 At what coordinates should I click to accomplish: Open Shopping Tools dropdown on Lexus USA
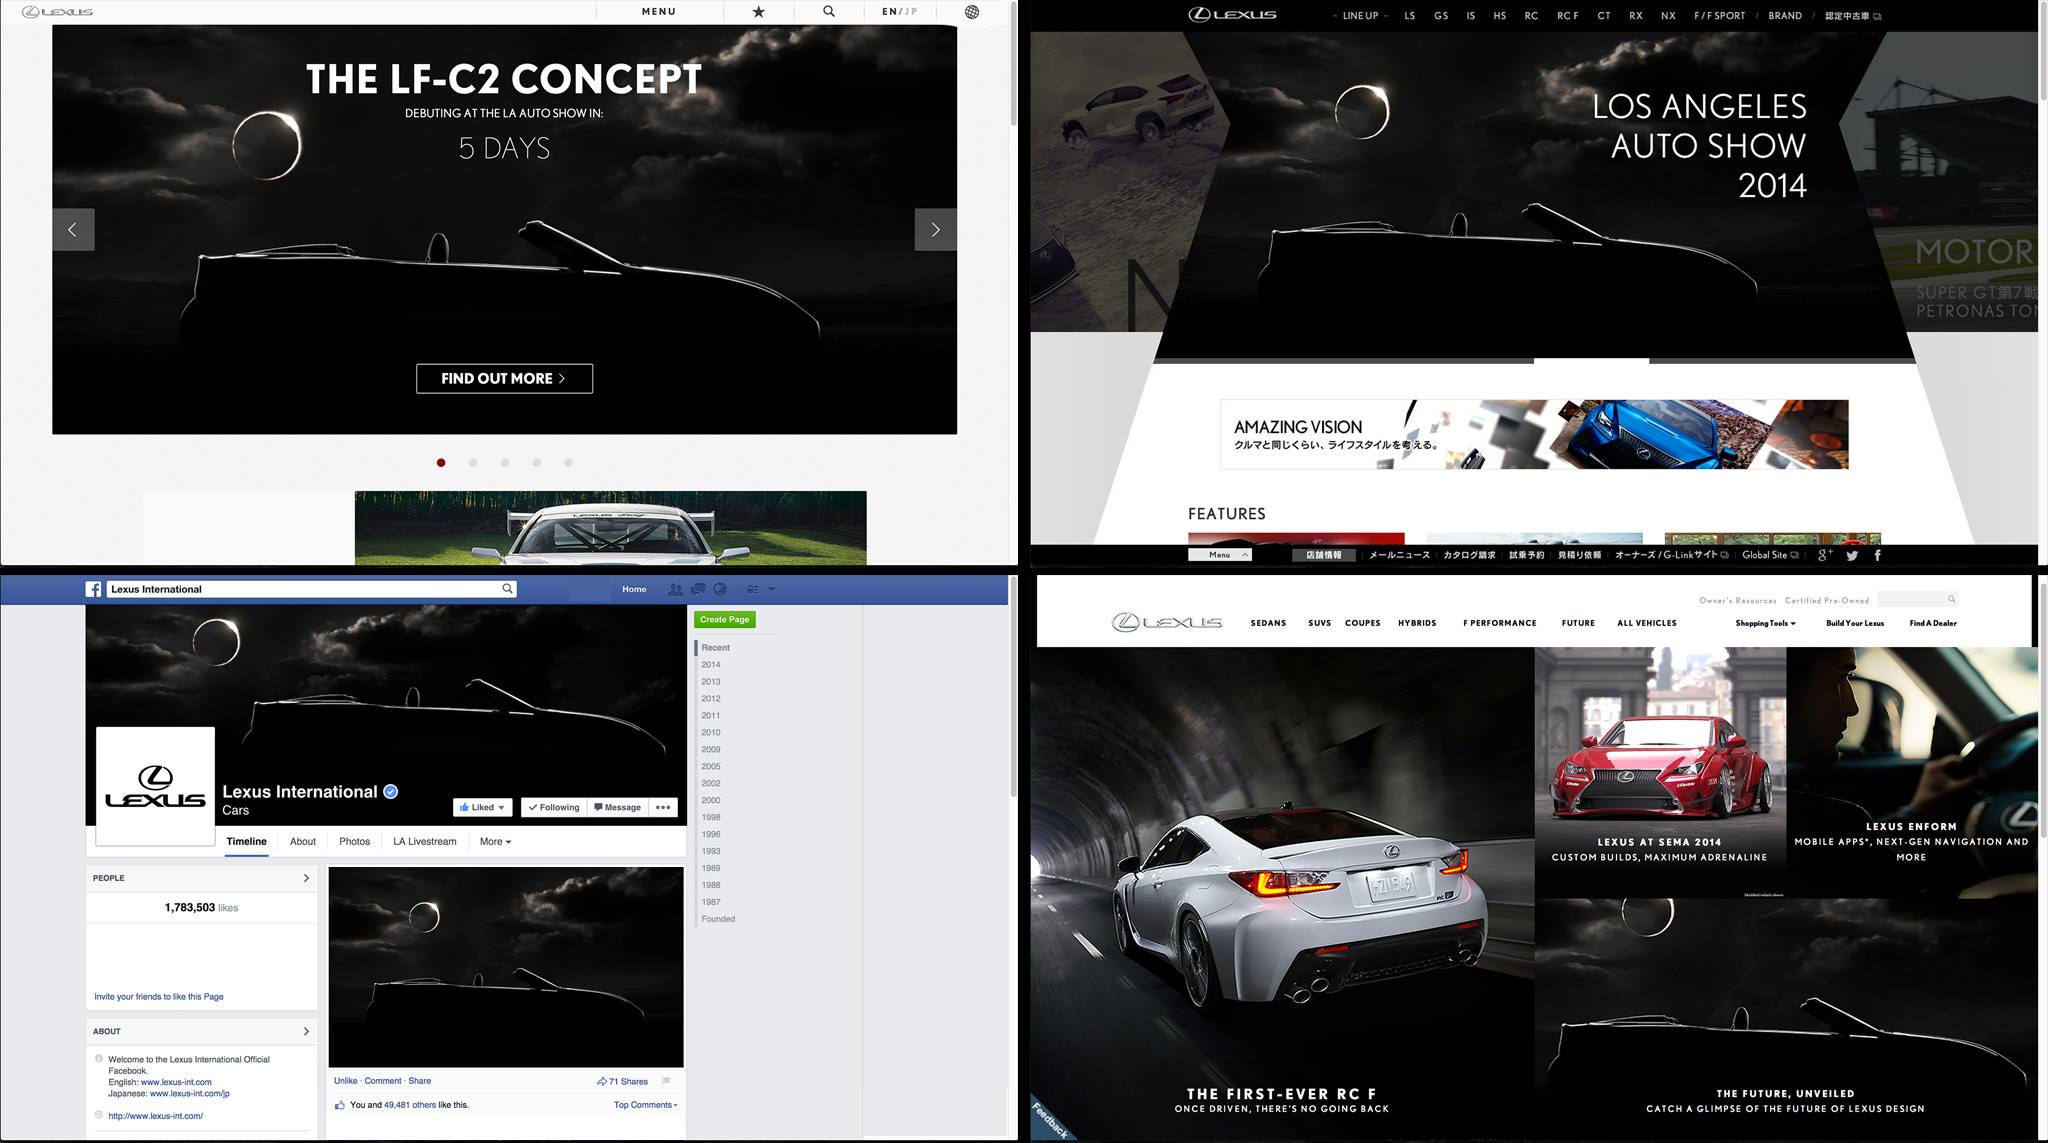[x=1766, y=623]
